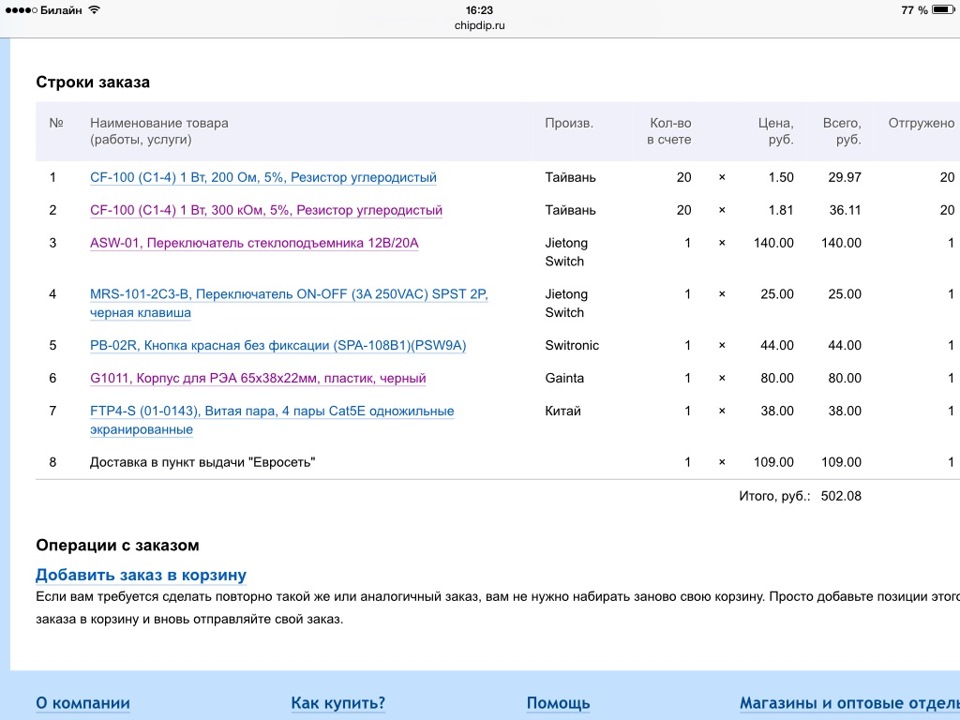The height and width of the screenshot is (720, 960).
Task: Click the Gainta manufacturer cell
Action: (564, 378)
